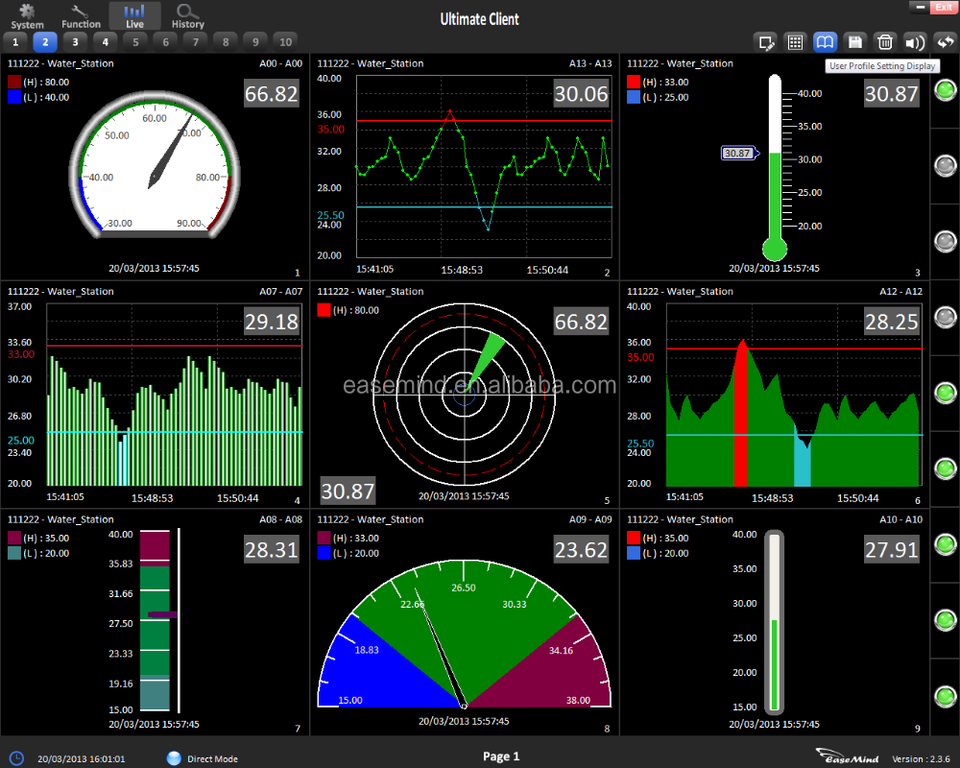Select page button 3
This screenshot has width=960, height=768.
75,42
